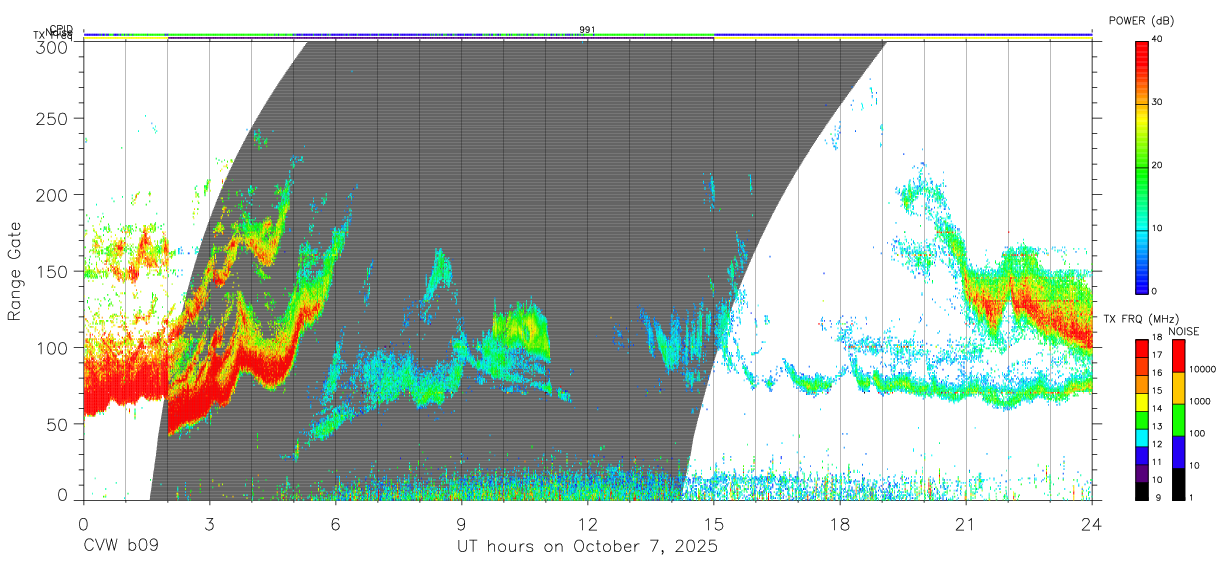Click the 200 label on the range gate axis
Screen dimensions: 1228x567
coord(54,195)
